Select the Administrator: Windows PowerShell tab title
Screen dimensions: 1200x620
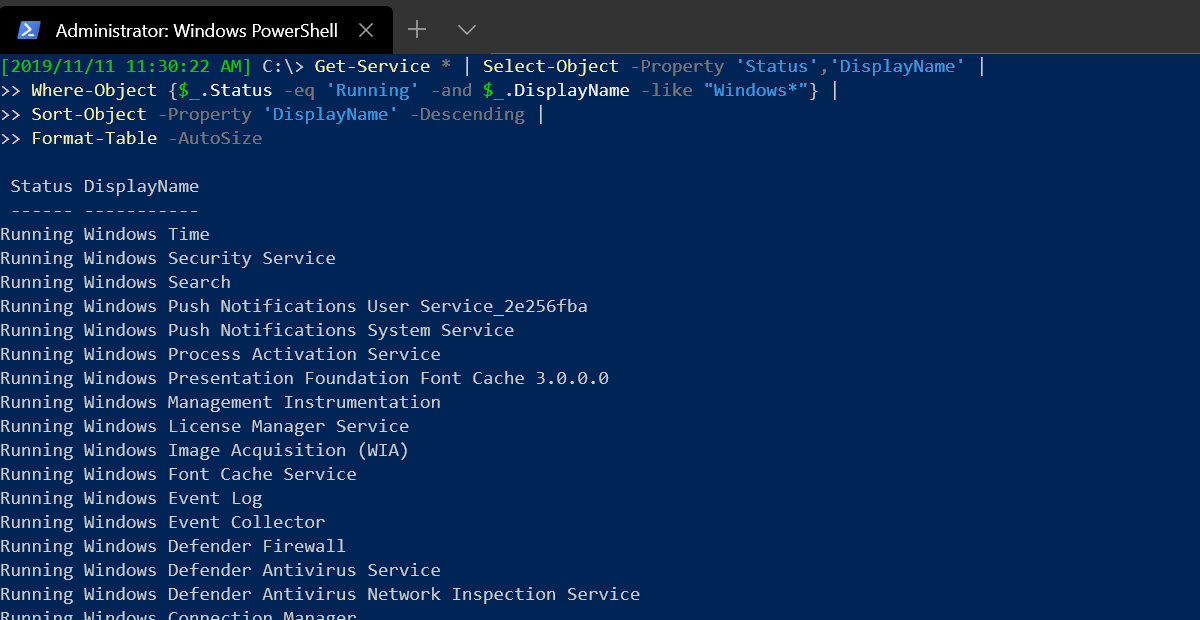point(197,30)
